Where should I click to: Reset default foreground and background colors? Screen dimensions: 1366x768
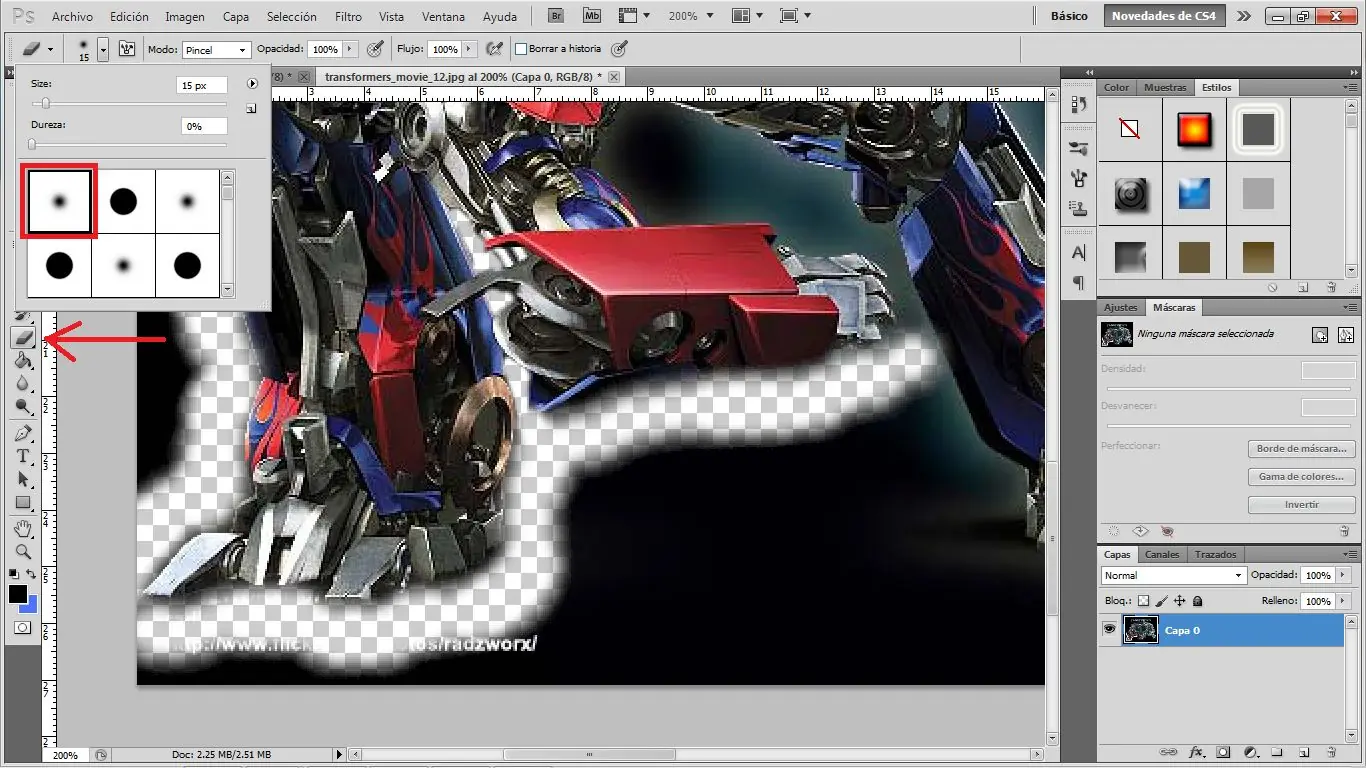[x=14, y=574]
